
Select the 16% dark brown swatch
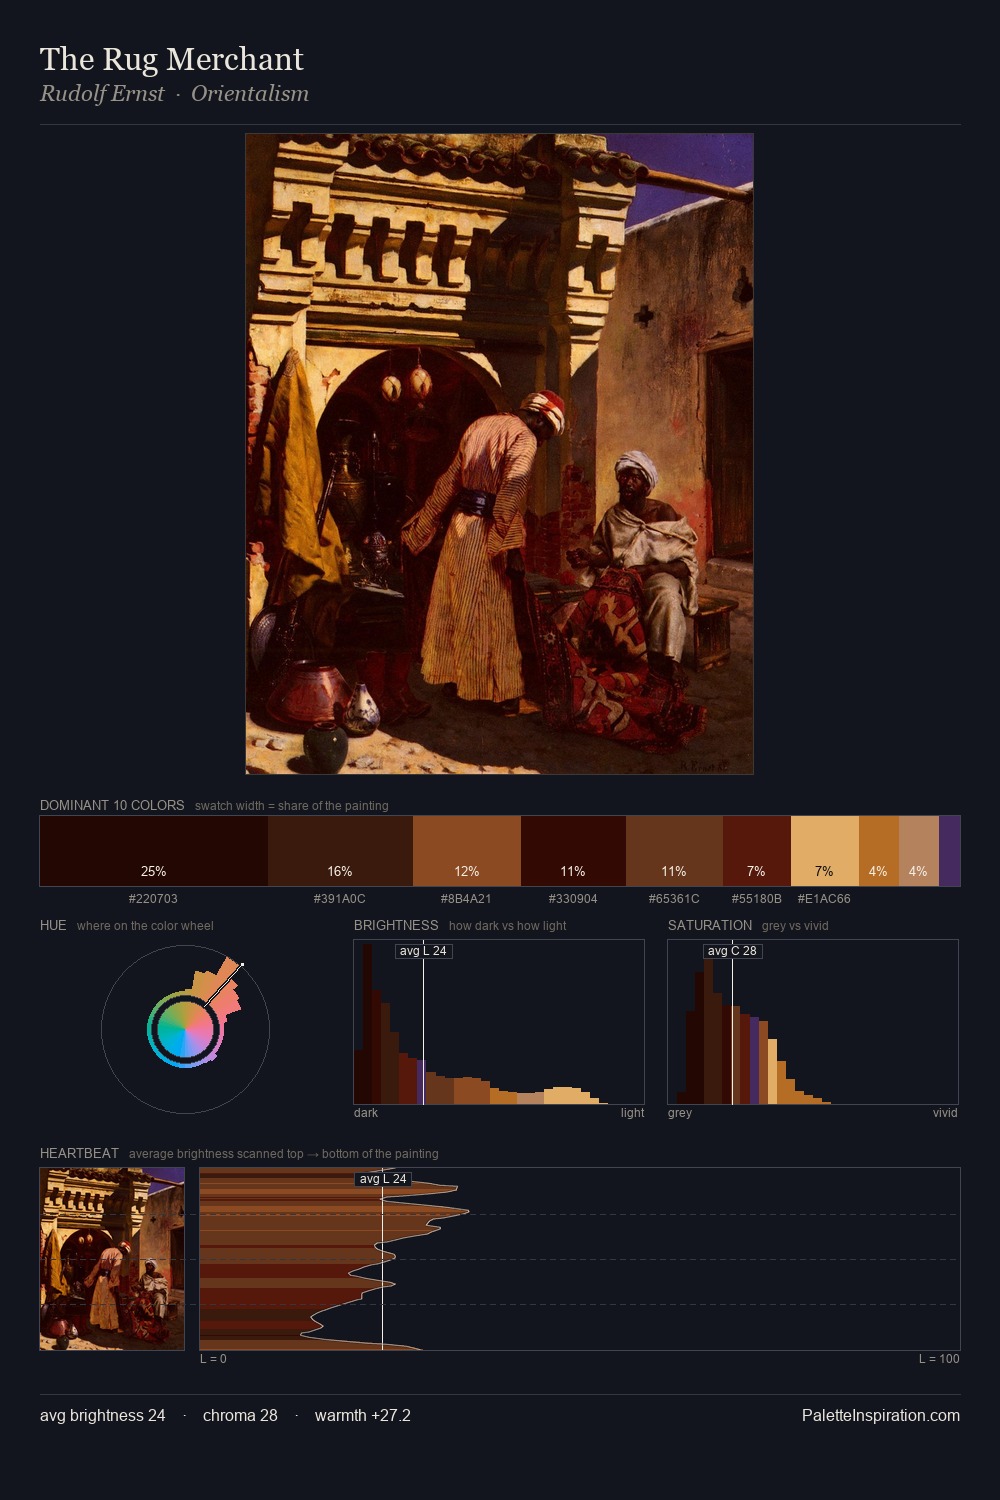[x=340, y=851]
